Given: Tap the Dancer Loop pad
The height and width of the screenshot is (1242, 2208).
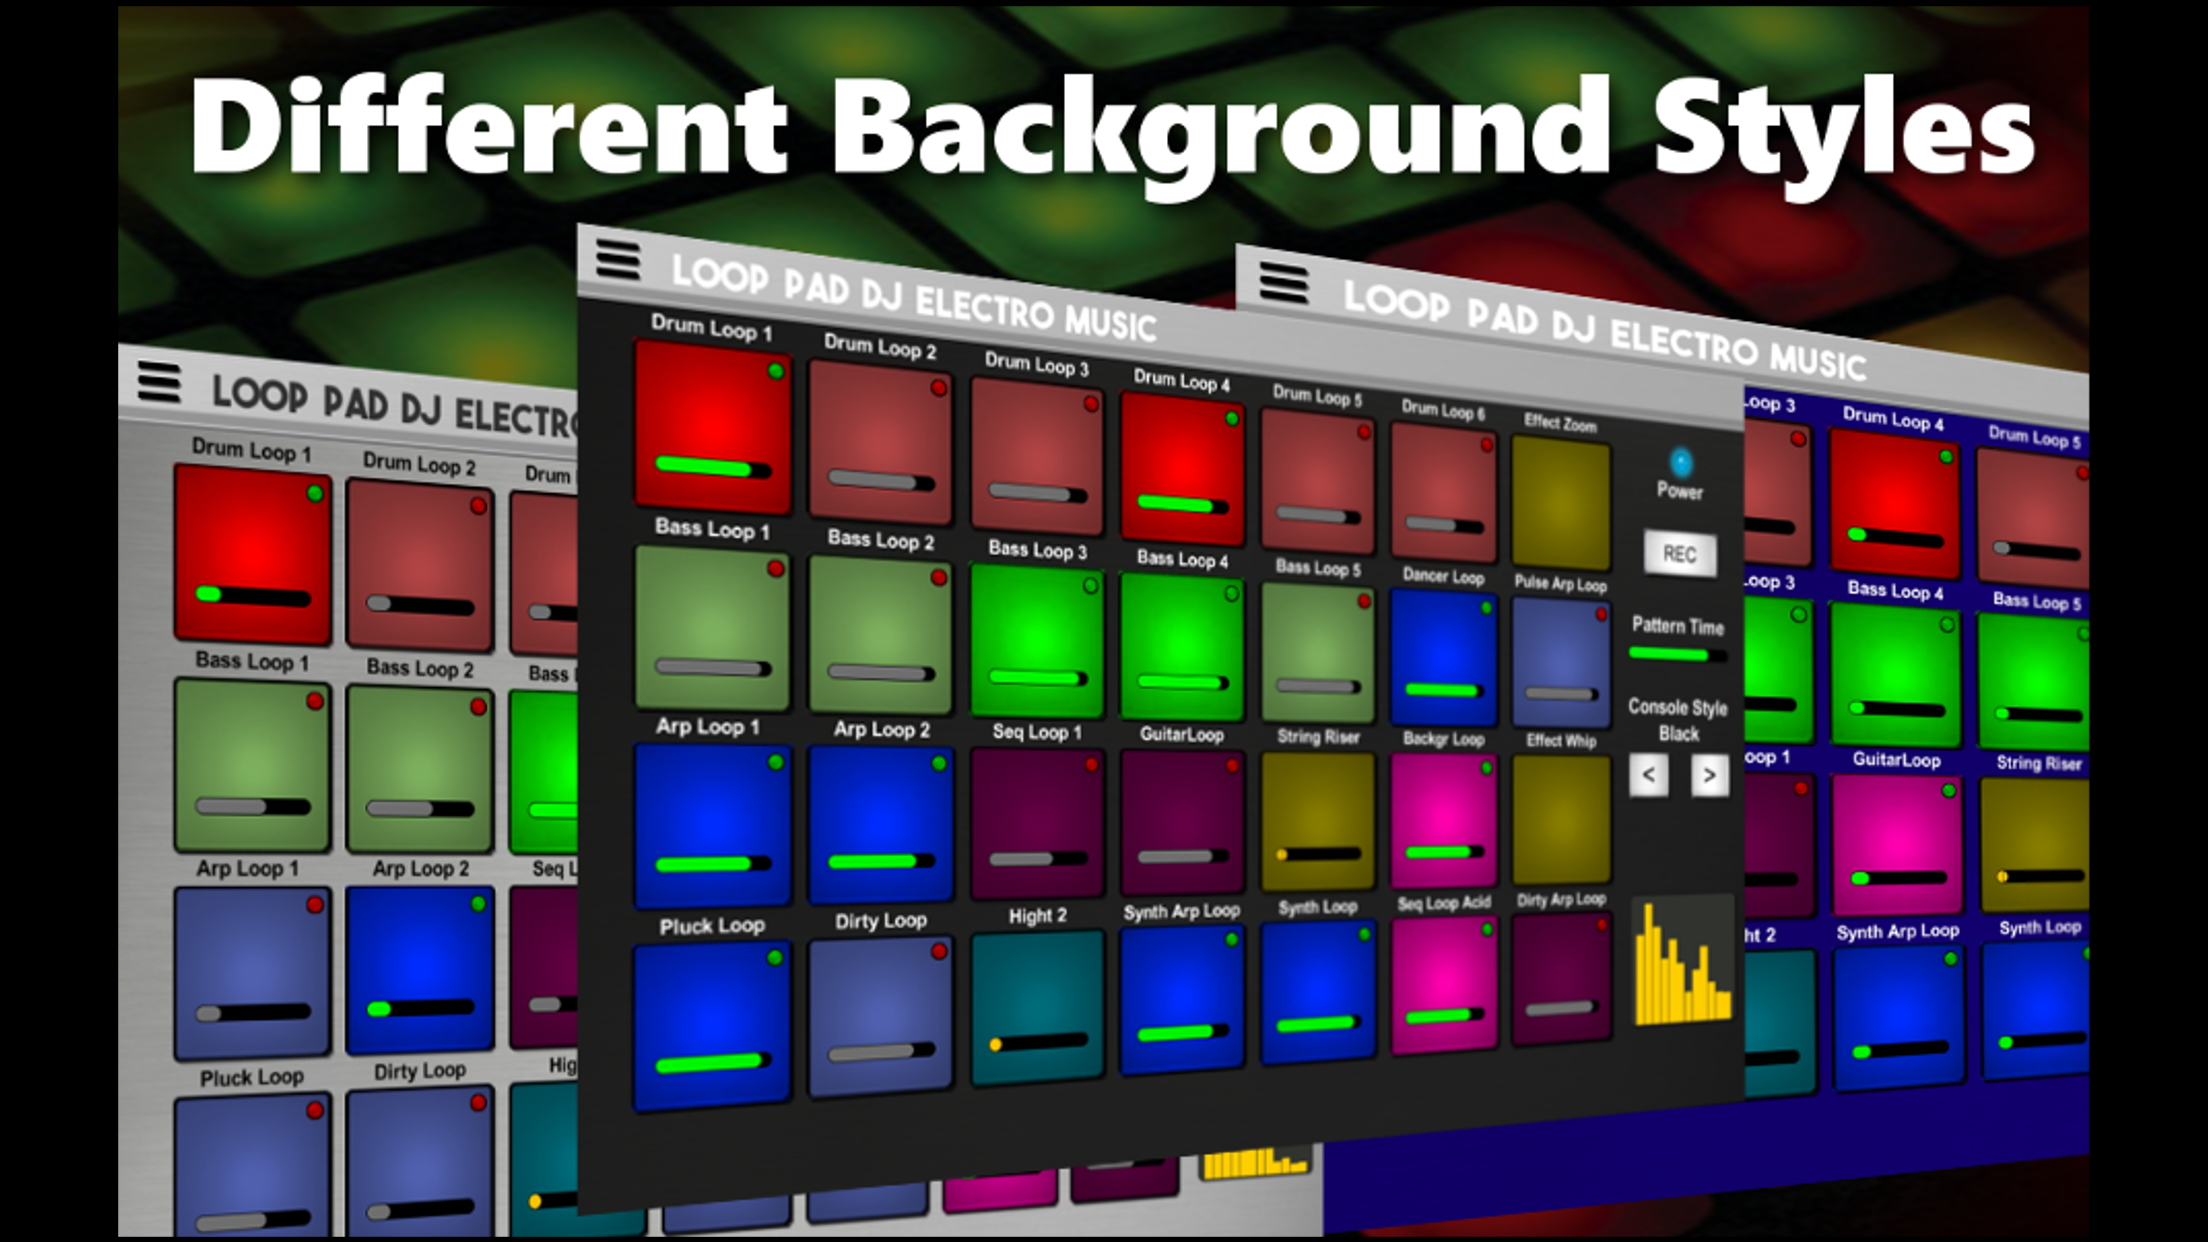Looking at the screenshot, I should pyautogui.click(x=1442, y=655).
